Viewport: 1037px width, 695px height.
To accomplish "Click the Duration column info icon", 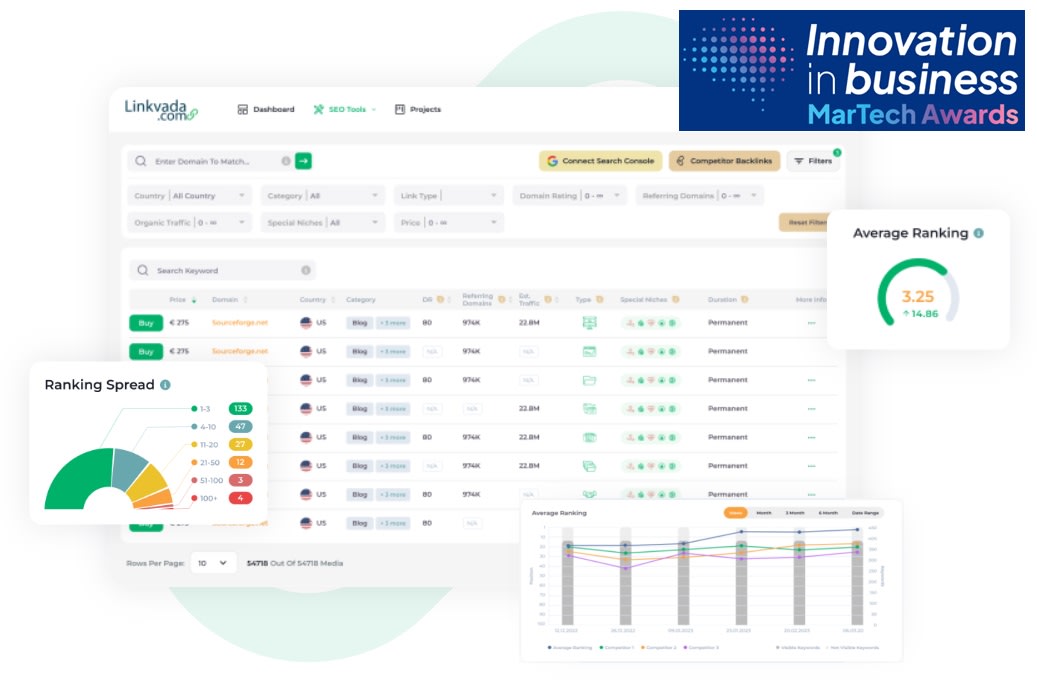I will (745, 300).
